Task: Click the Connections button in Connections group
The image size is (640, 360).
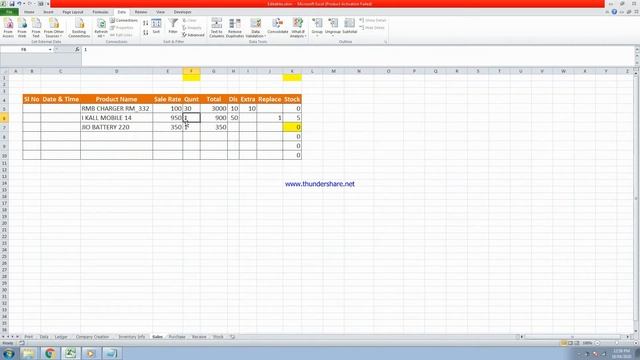Action: pos(124,20)
